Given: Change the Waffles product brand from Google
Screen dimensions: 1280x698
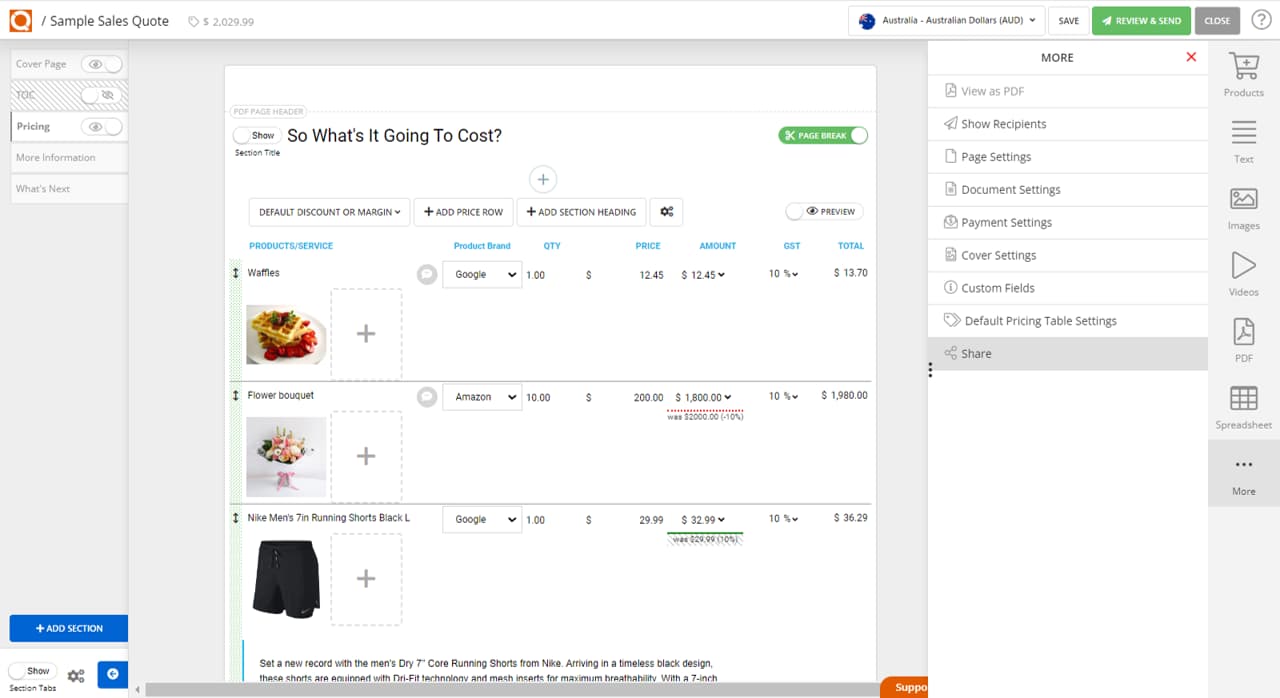Looking at the screenshot, I should (482, 274).
